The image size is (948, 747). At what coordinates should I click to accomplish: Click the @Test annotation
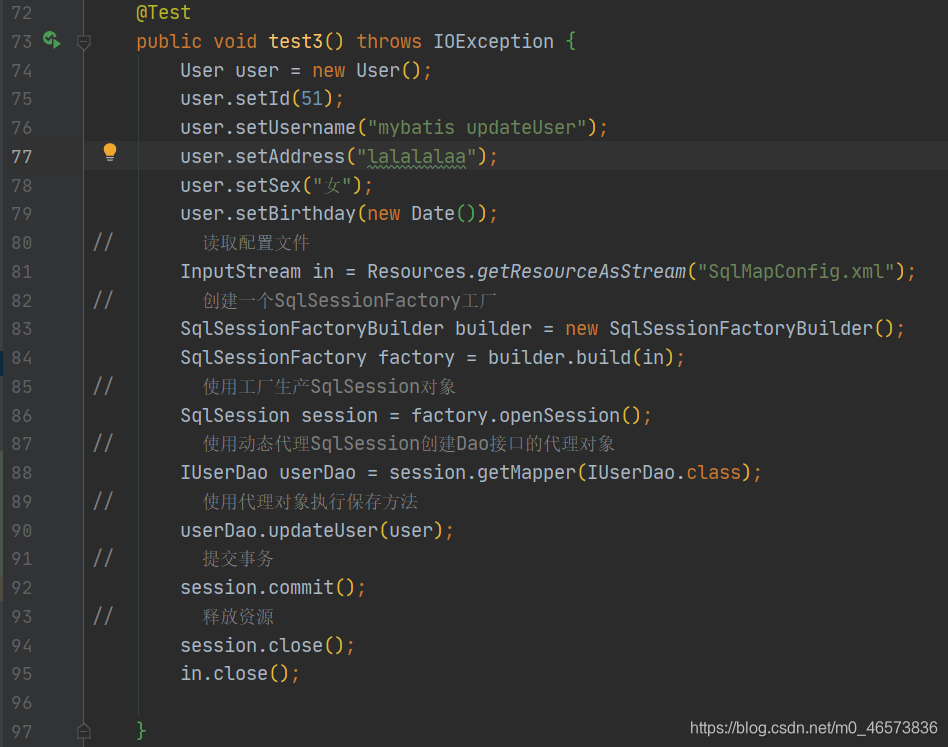click(163, 13)
